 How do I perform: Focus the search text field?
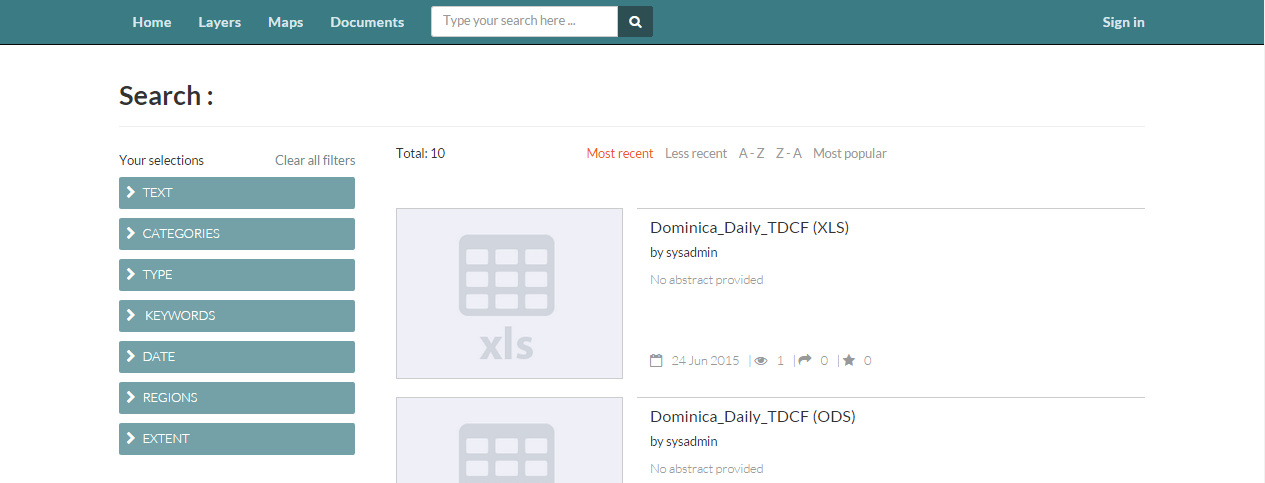[524, 22]
